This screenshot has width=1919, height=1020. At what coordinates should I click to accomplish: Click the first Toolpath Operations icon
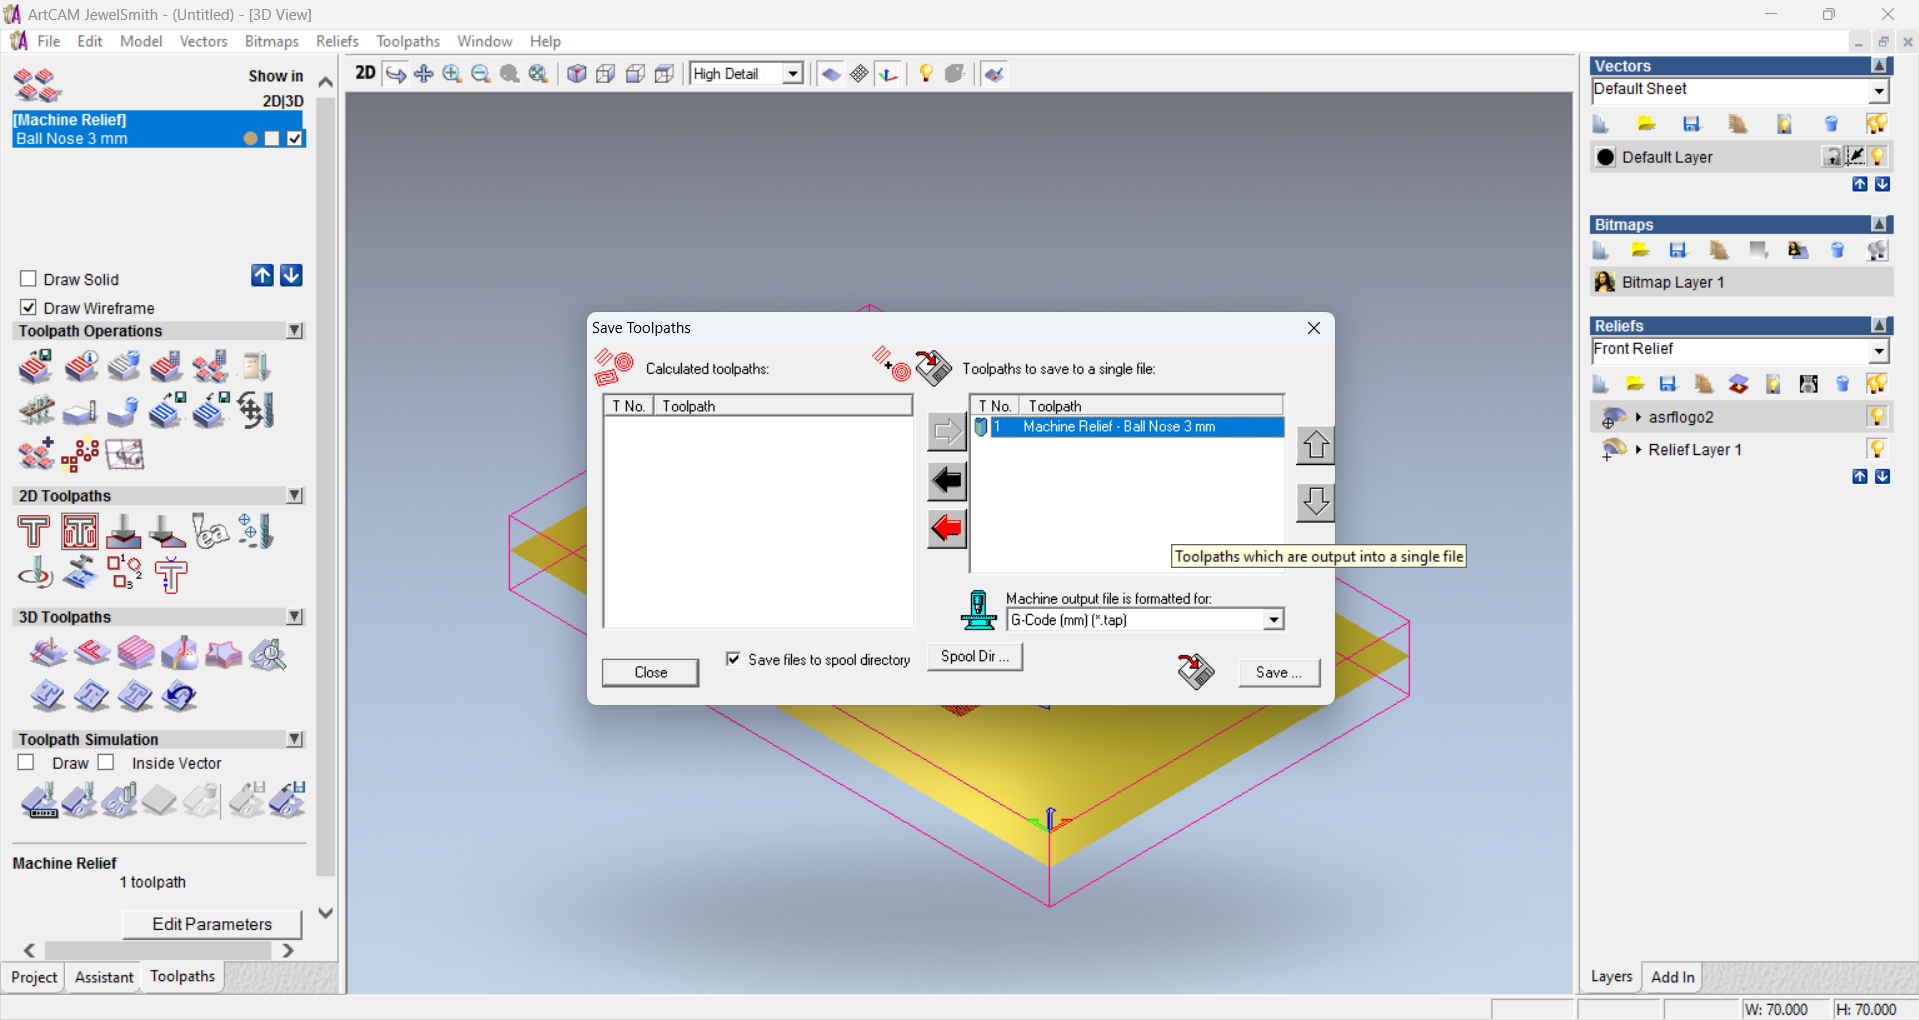pos(36,367)
